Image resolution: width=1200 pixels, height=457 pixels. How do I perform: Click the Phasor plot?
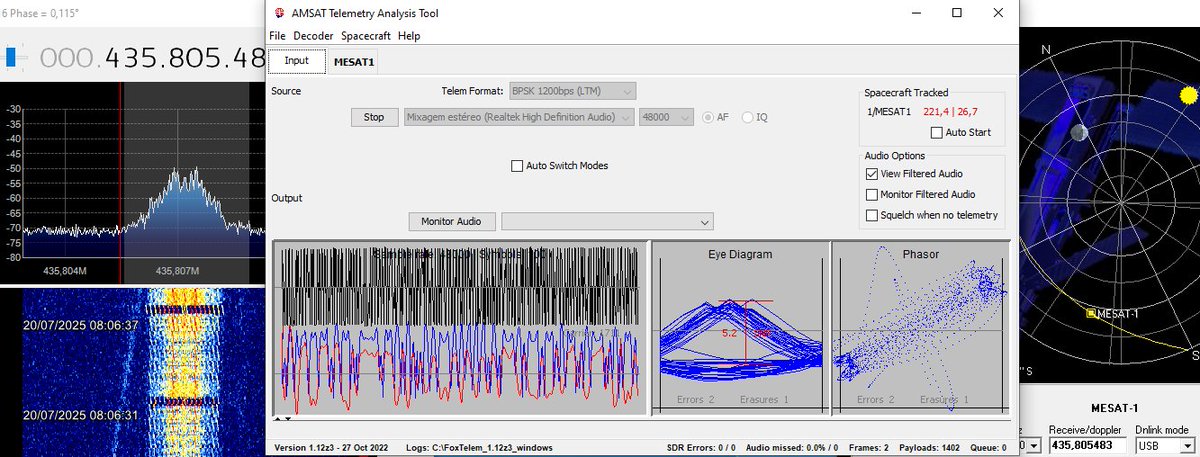pyautogui.click(x=920, y=328)
